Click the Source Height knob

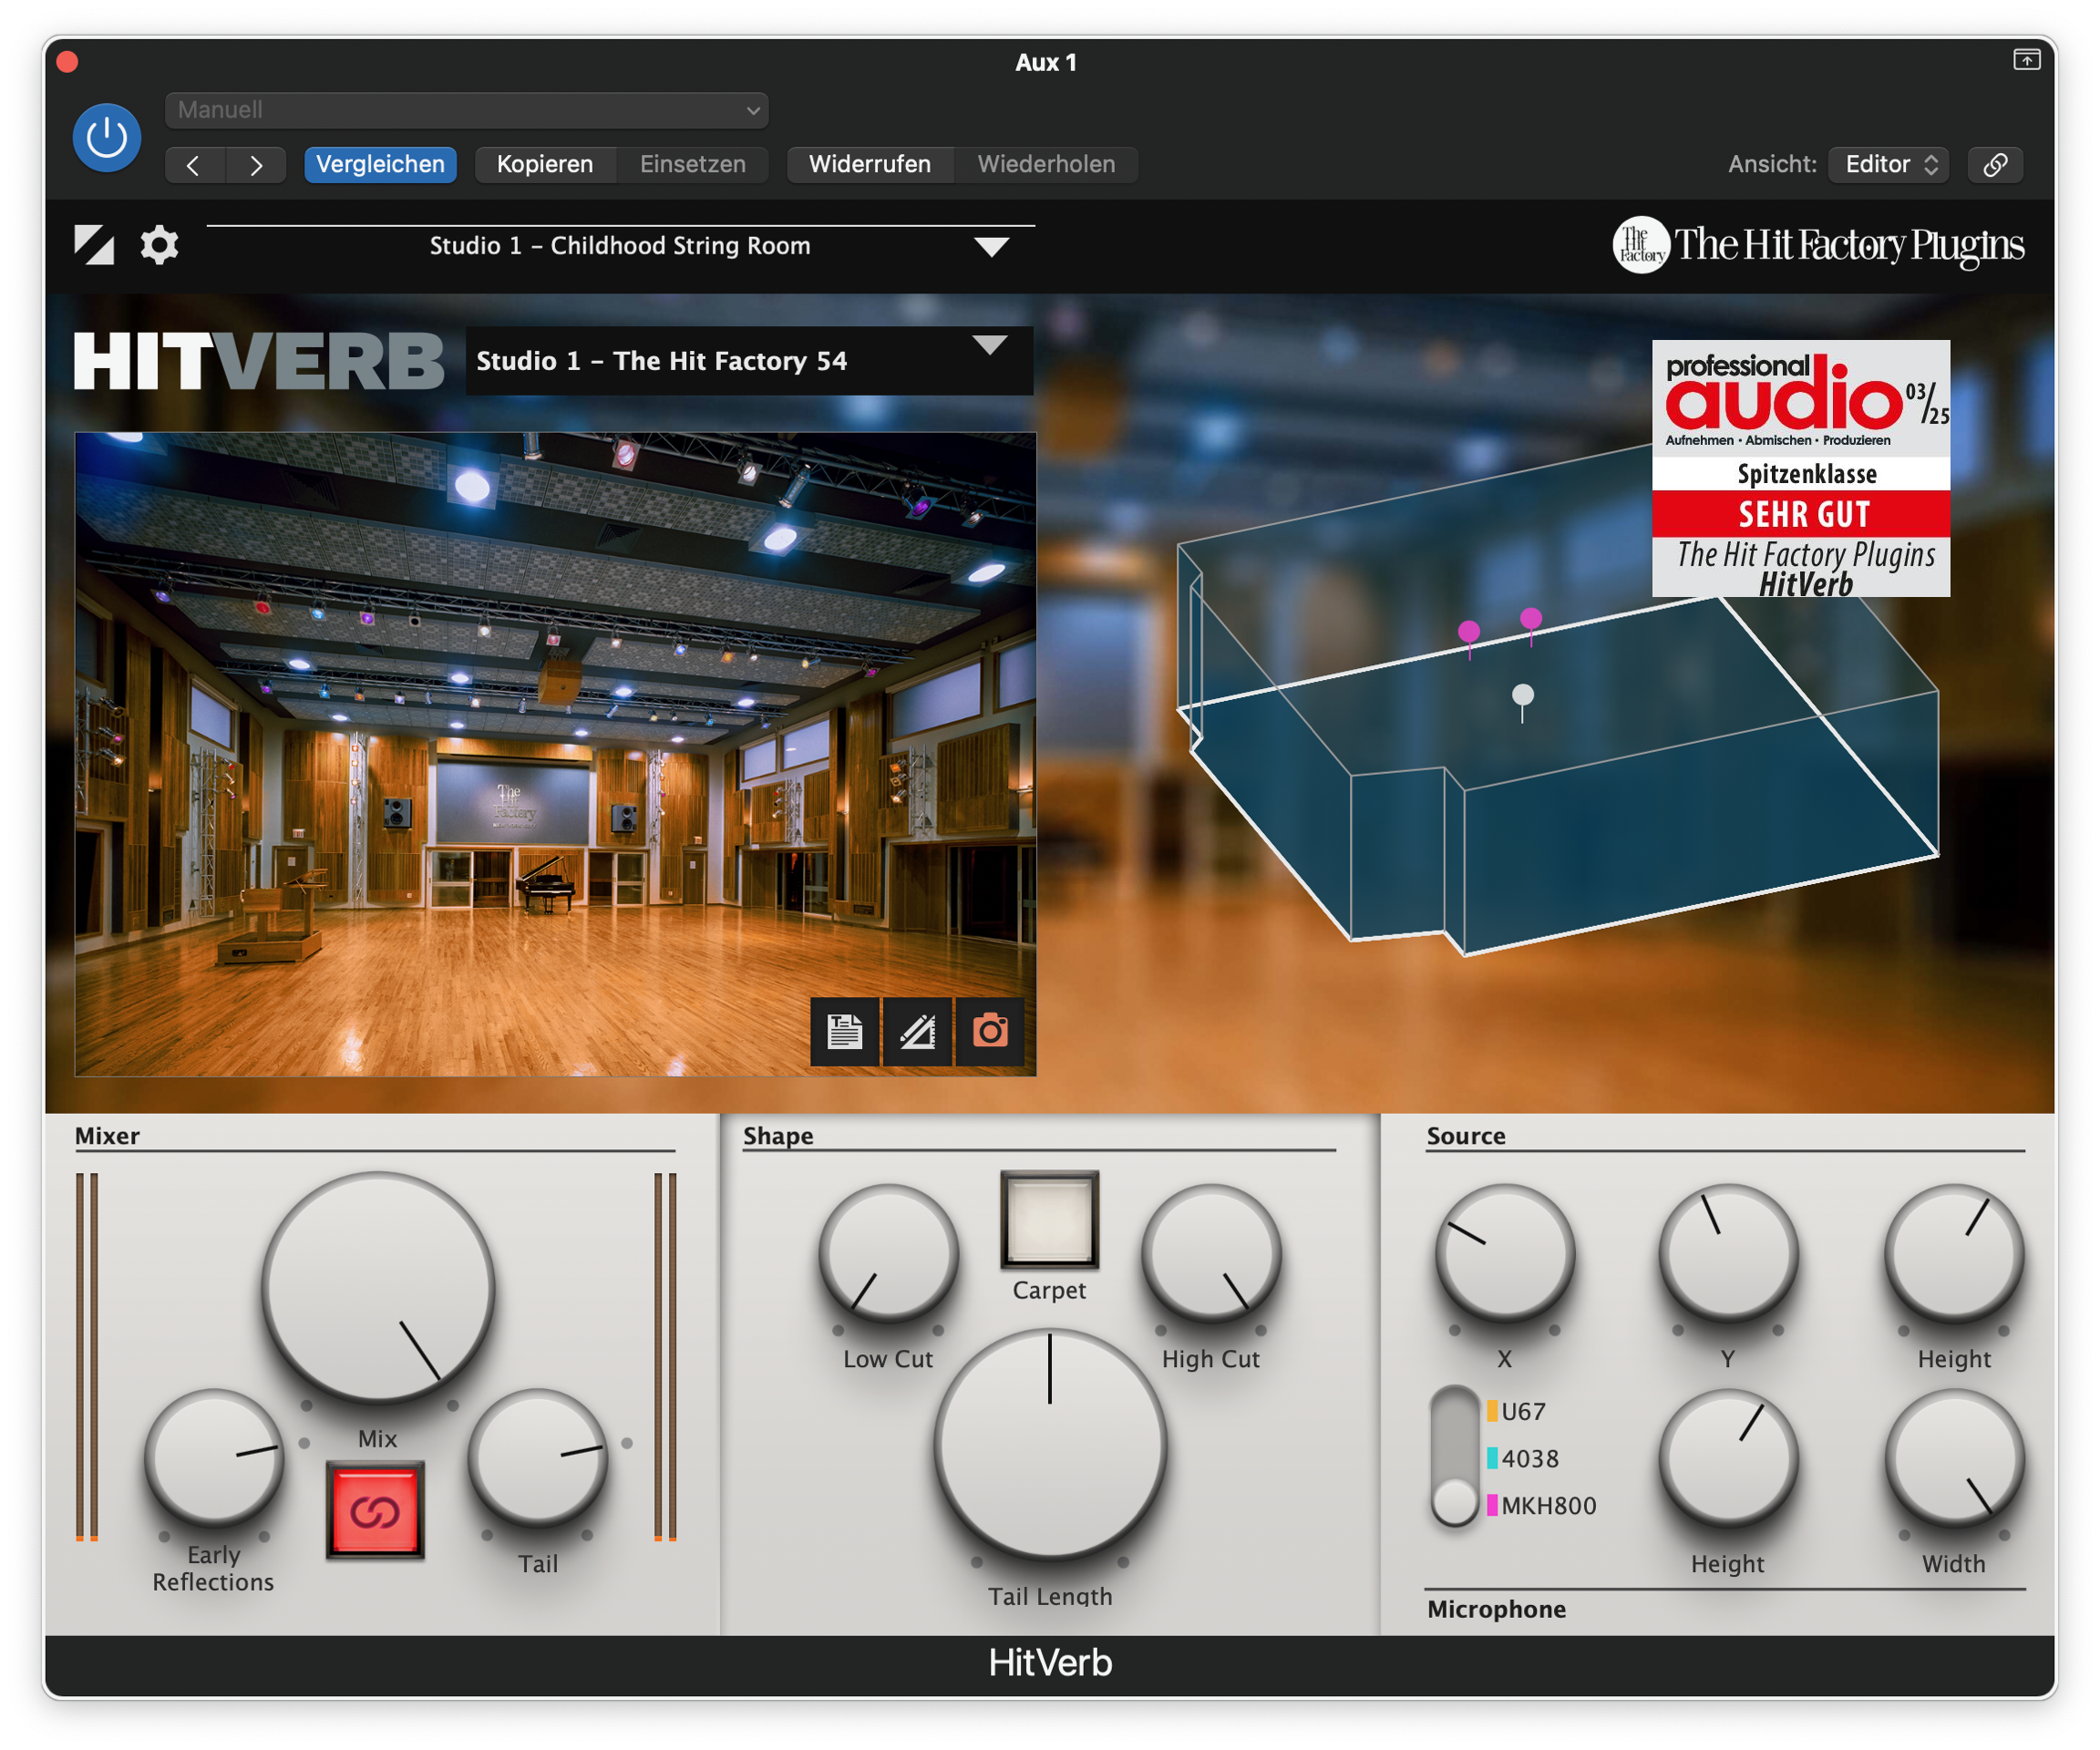coord(1954,1253)
